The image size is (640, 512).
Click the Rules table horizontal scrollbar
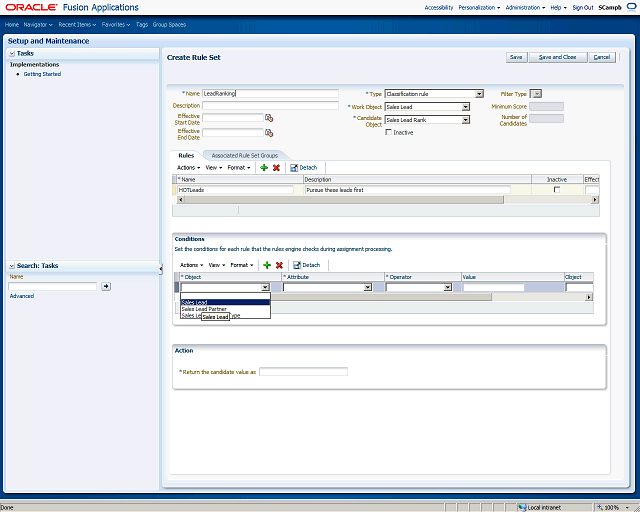[344, 200]
